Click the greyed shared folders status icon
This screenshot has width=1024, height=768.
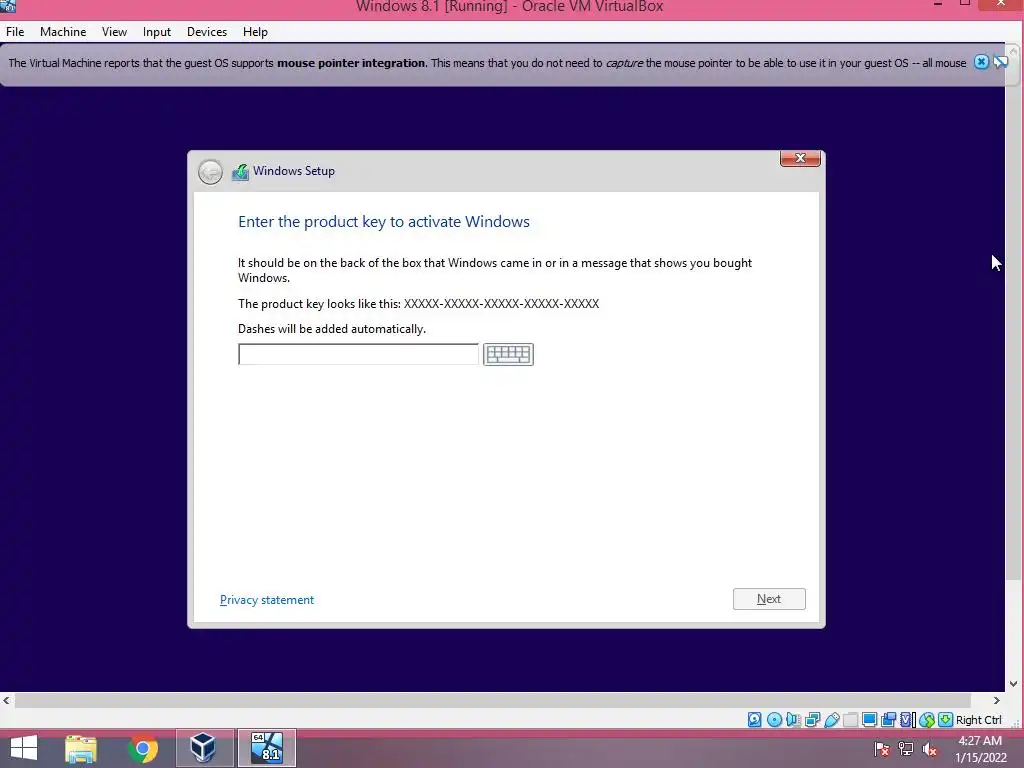(x=850, y=720)
